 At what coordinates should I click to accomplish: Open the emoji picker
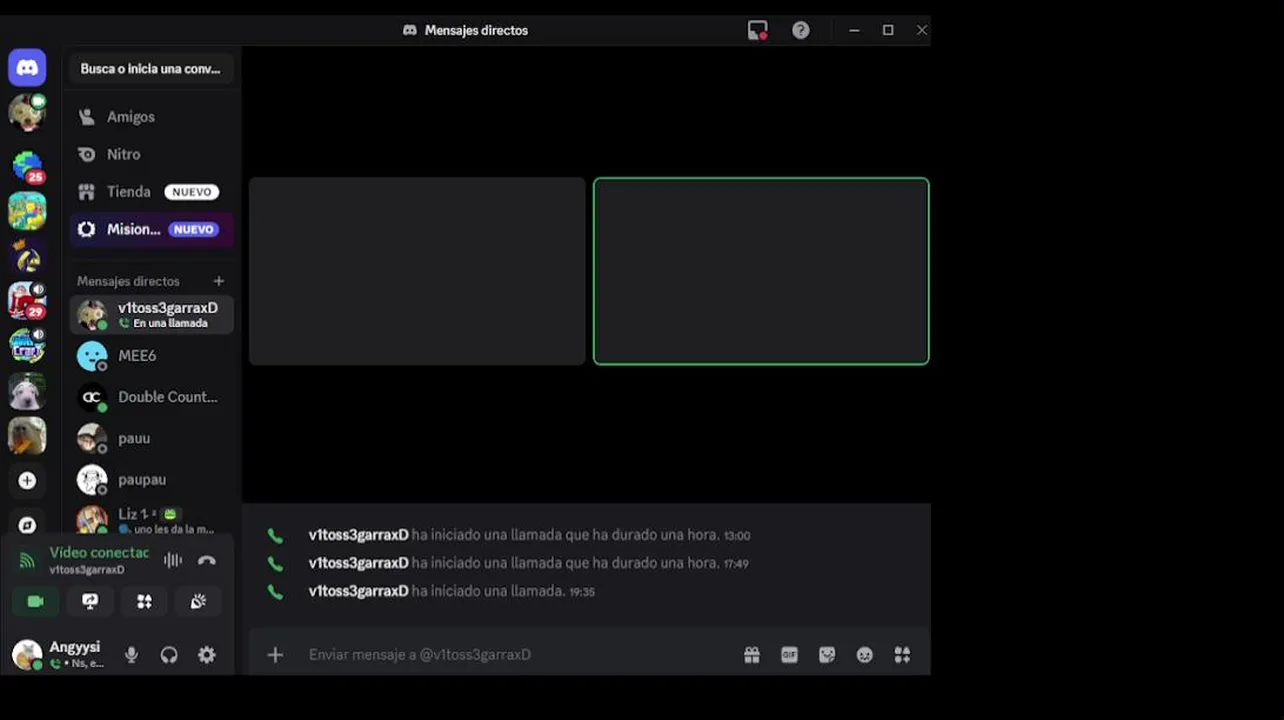pos(865,655)
